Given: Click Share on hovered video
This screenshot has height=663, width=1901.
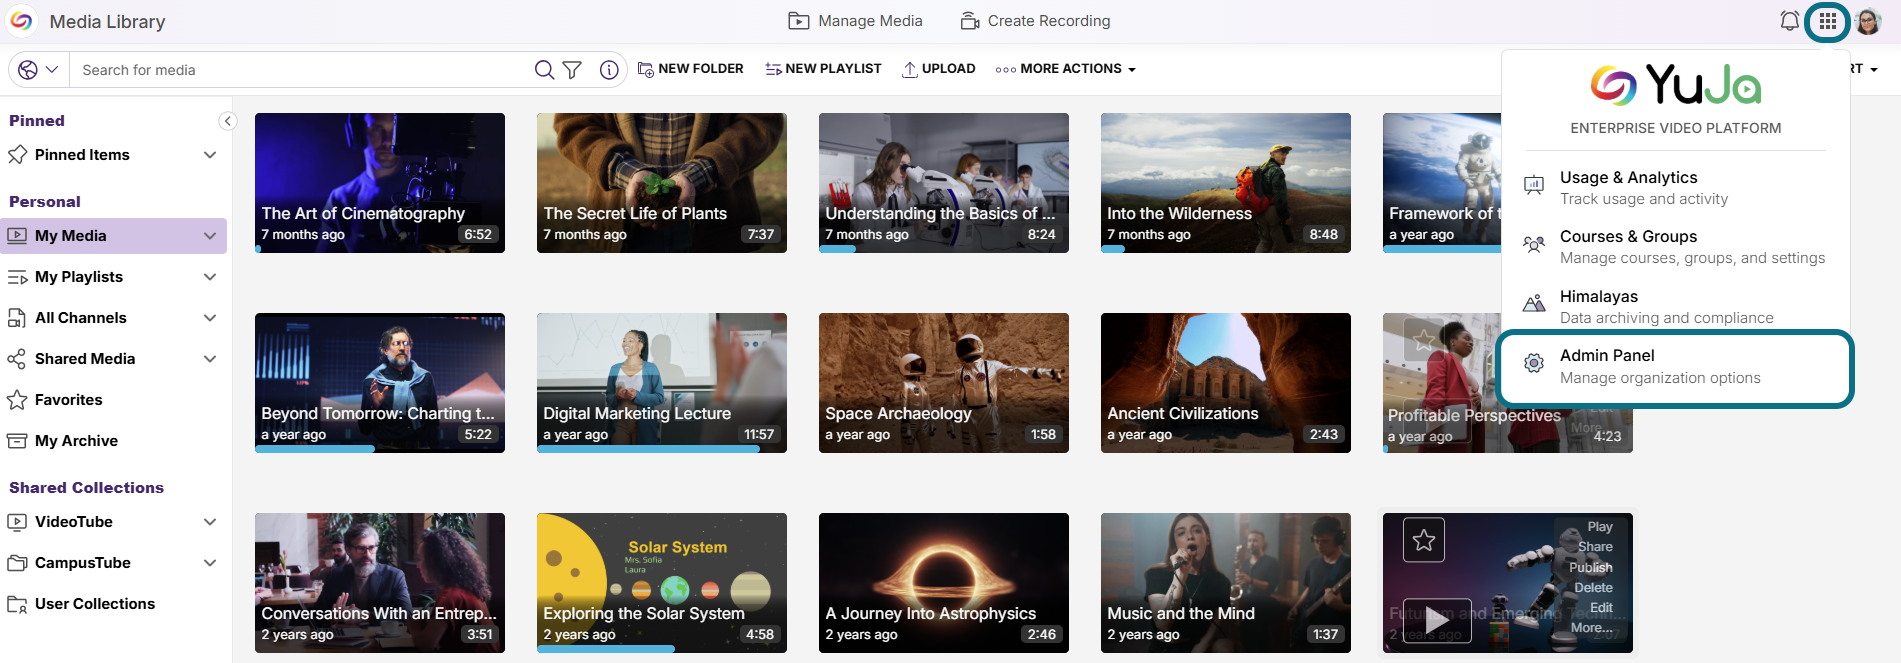Looking at the screenshot, I should 1595,547.
